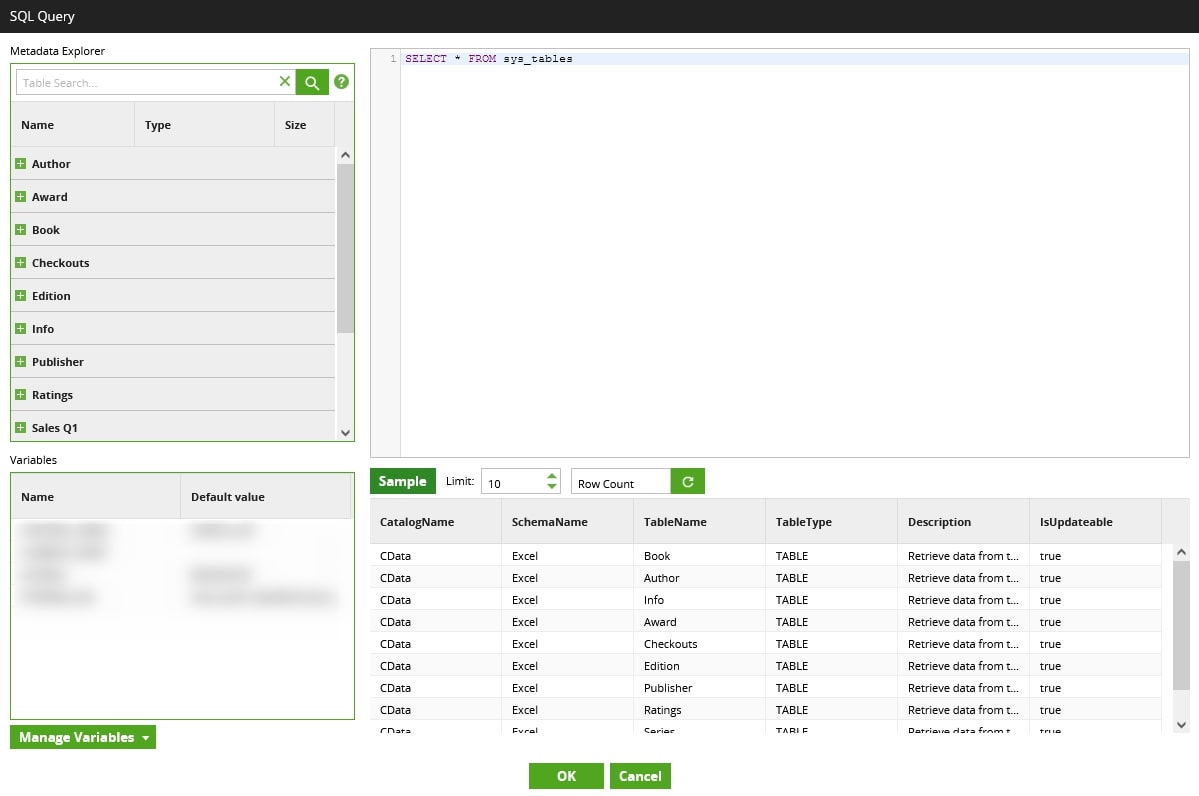Image resolution: width=1199 pixels, height=796 pixels.
Task: Click the metadata explorer scrollbar thumb
Action: [x=345, y=248]
